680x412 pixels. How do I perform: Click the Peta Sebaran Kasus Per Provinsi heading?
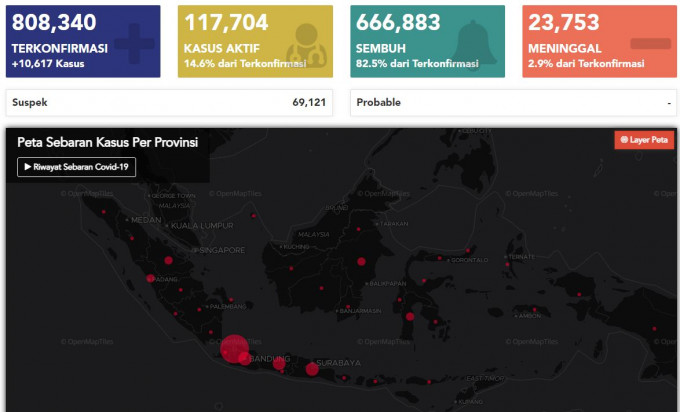click(x=107, y=143)
